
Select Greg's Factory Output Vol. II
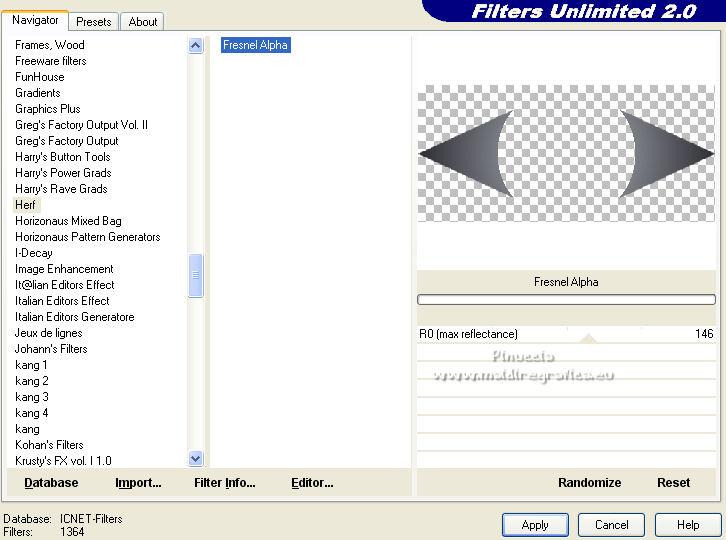pos(81,125)
